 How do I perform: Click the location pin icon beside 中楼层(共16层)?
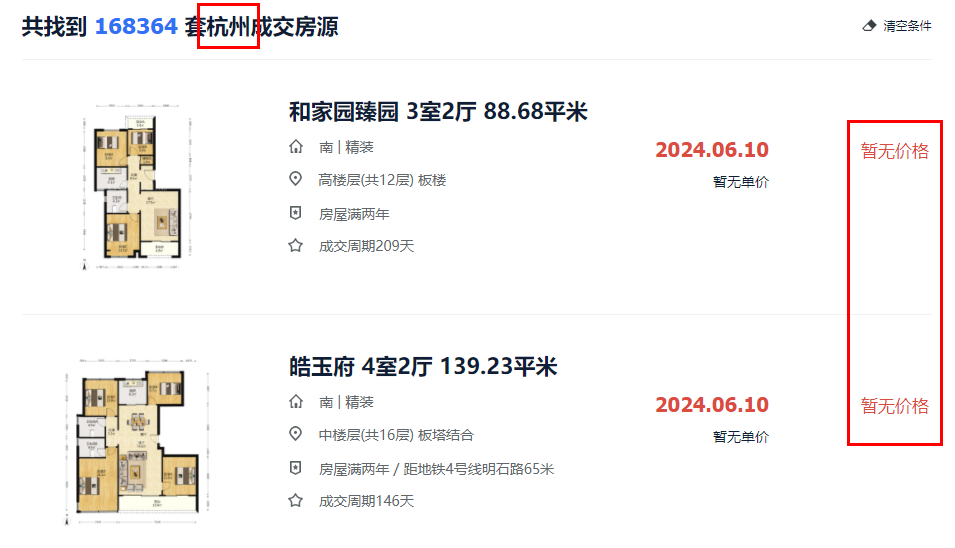point(295,434)
